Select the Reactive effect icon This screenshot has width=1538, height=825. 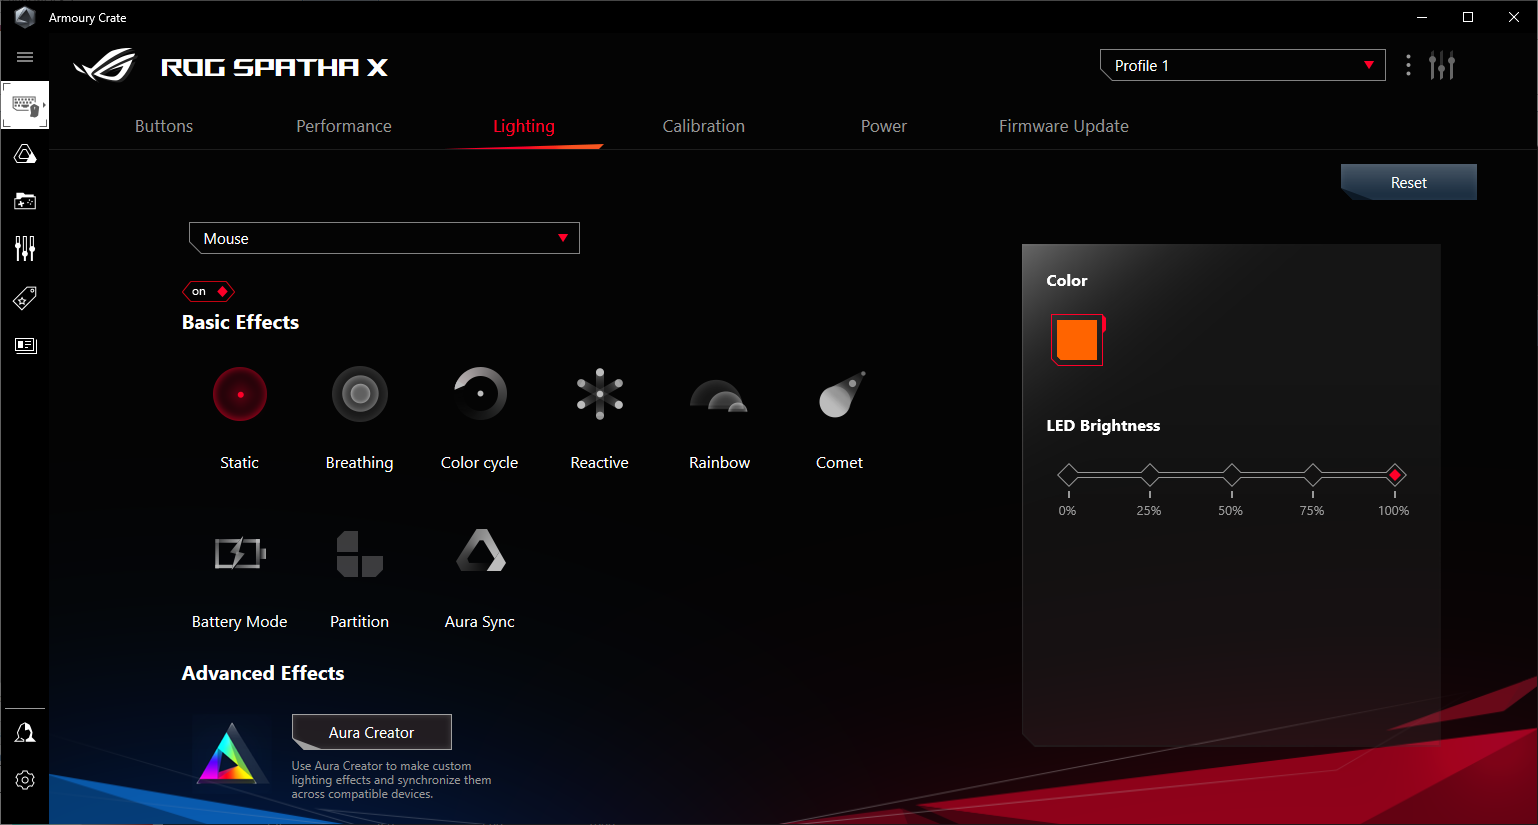point(600,394)
